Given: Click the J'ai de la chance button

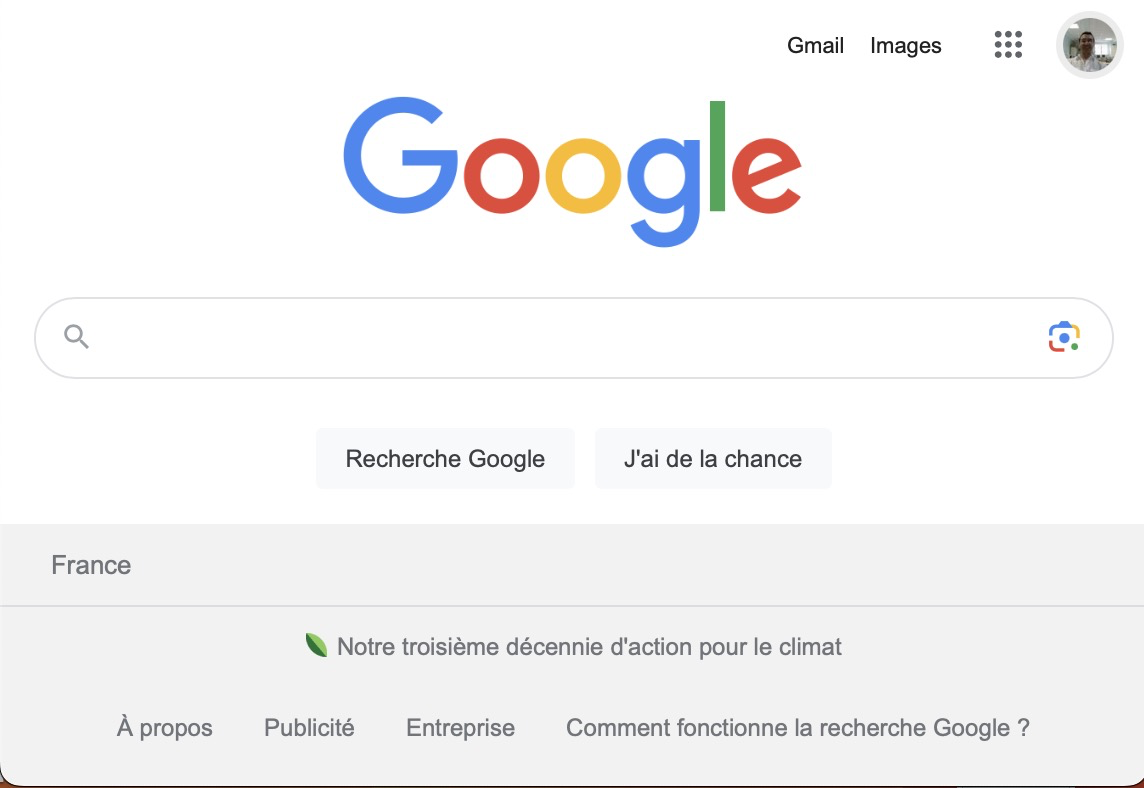Looking at the screenshot, I should click(x=713, y=458).
